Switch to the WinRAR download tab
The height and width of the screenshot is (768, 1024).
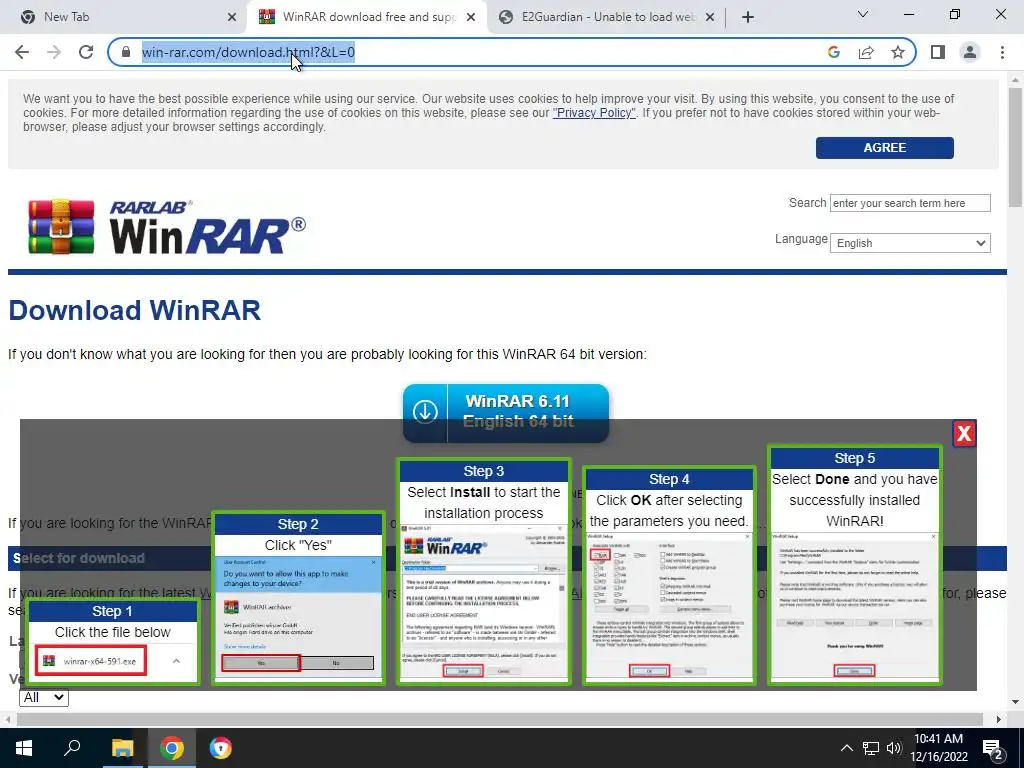[x=367, y=17]
